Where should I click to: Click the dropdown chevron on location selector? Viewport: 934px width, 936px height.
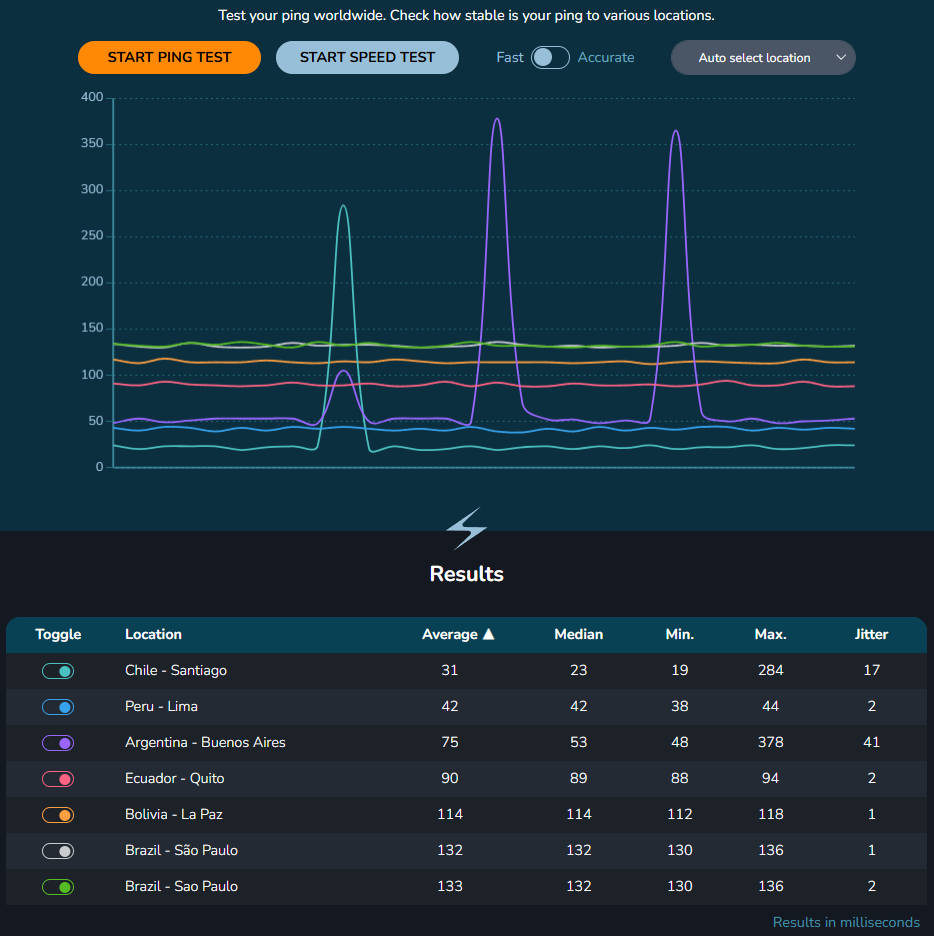point(840,57)
